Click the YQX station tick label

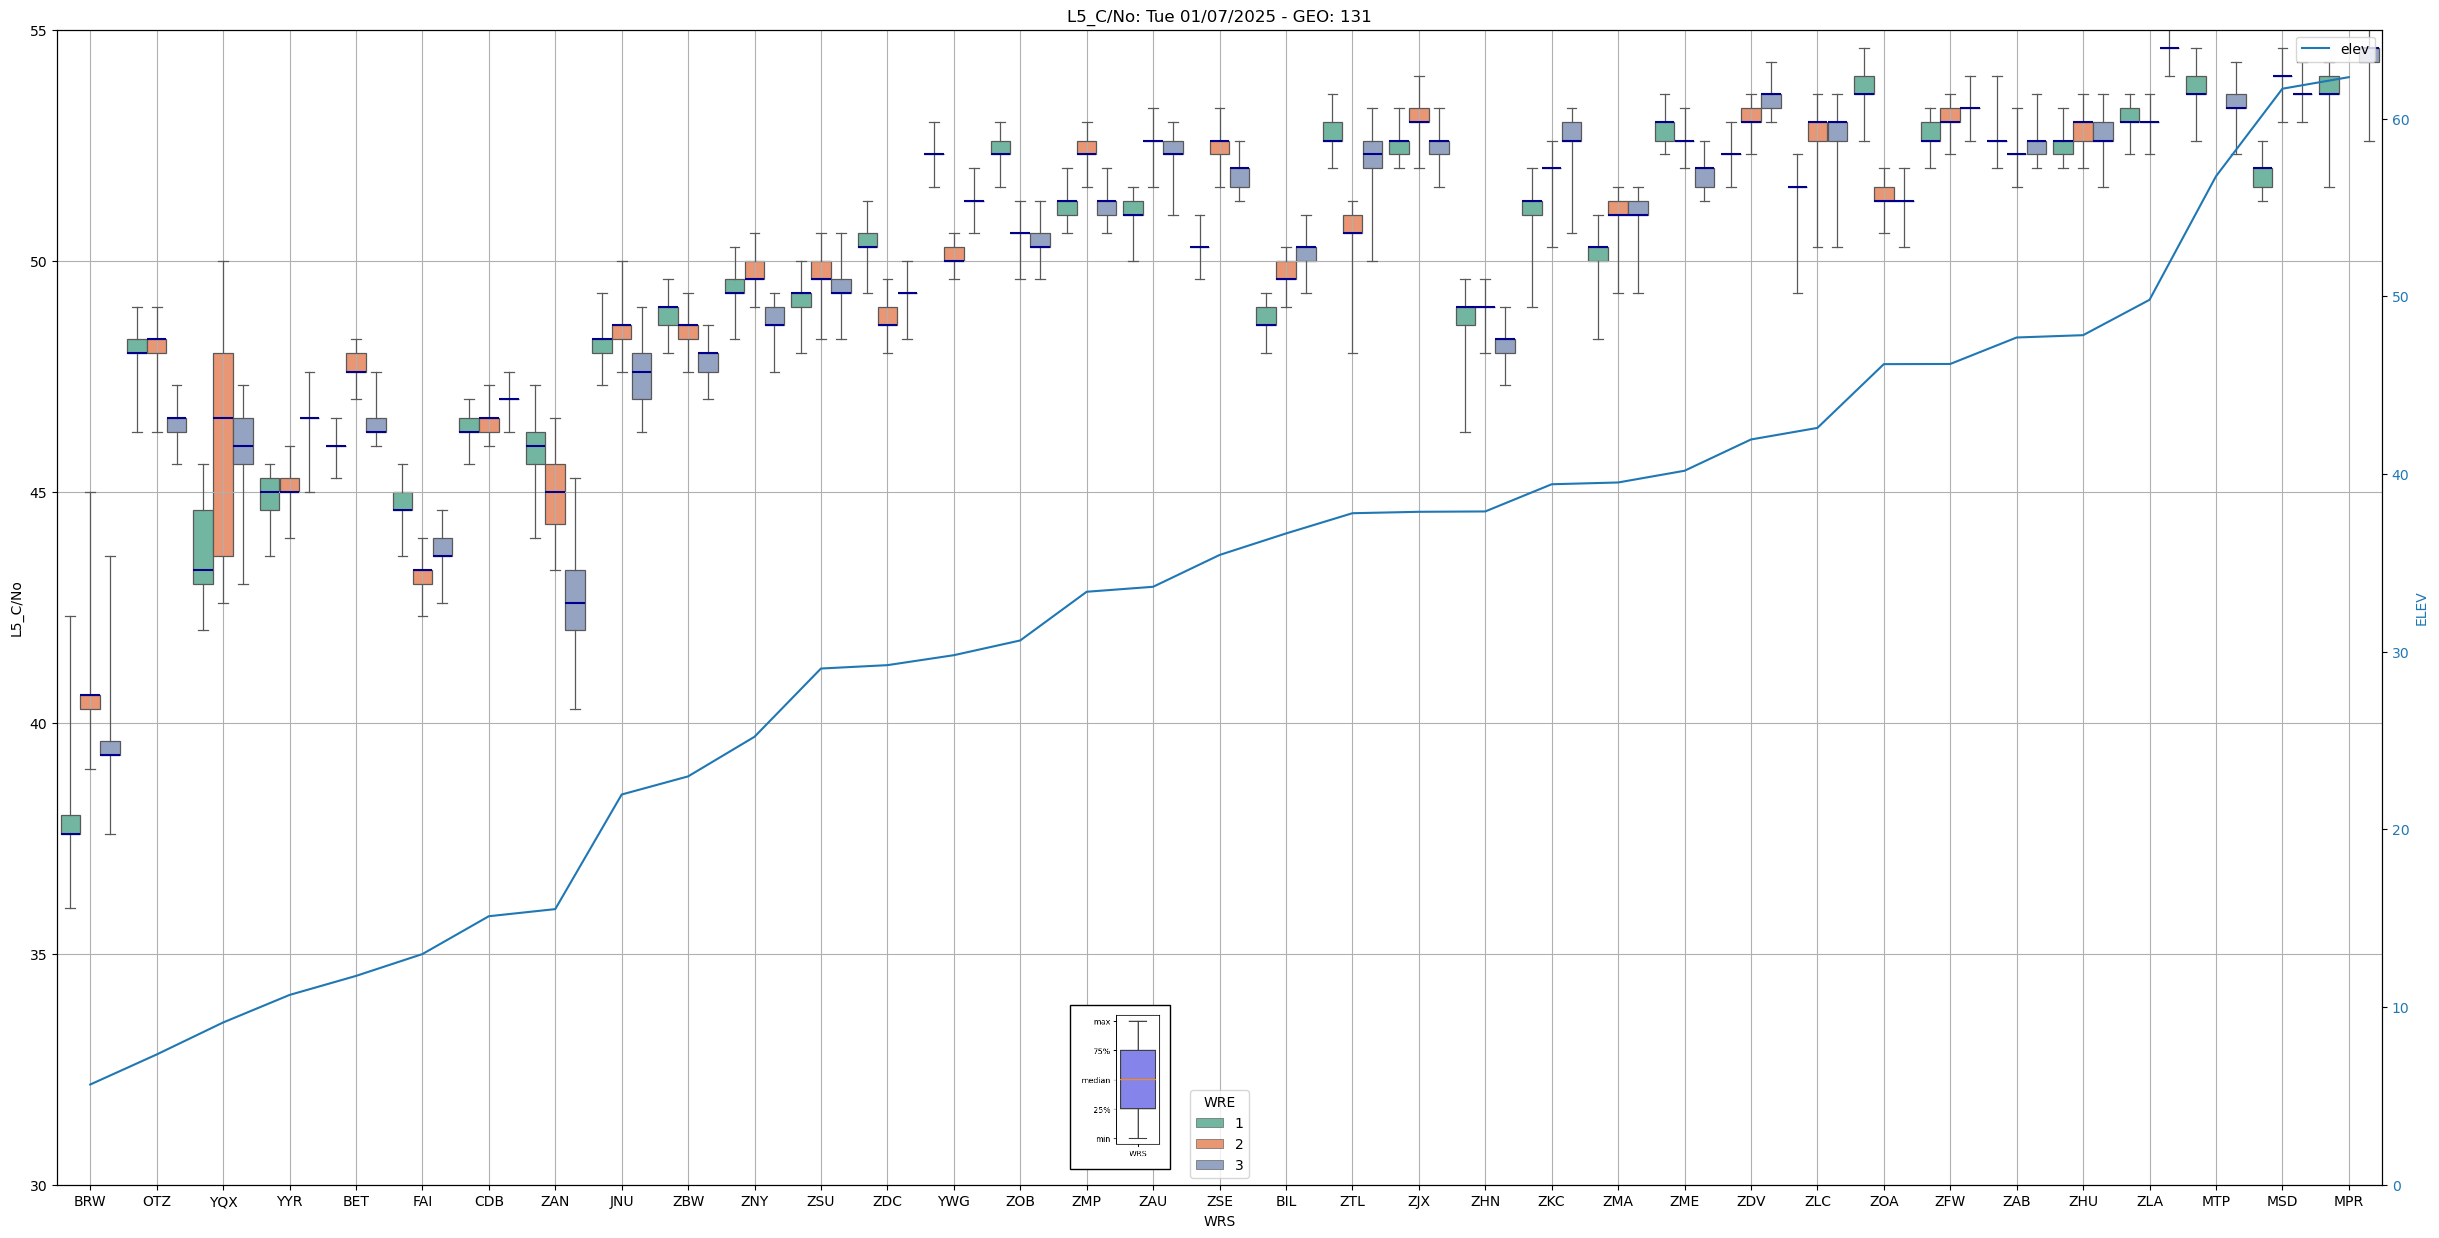(223, 1202)
